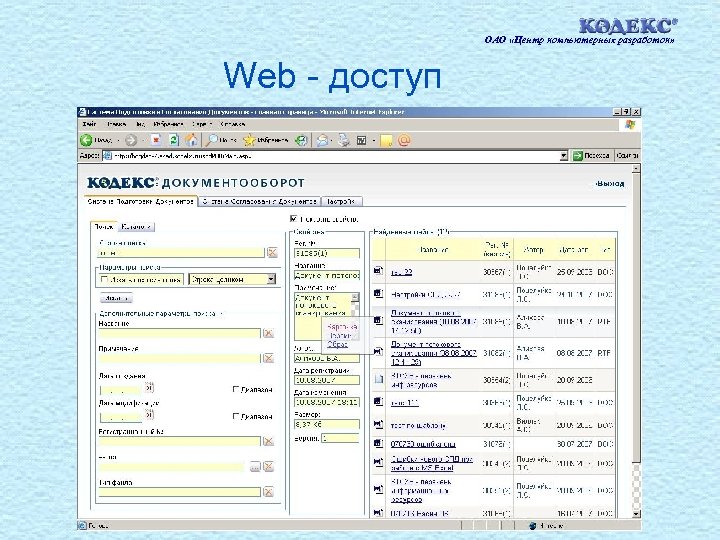This screenshot has width=720, height=540.
Task: Click the file icon of the row dated 08.08.2007
Action: point(378,352)
